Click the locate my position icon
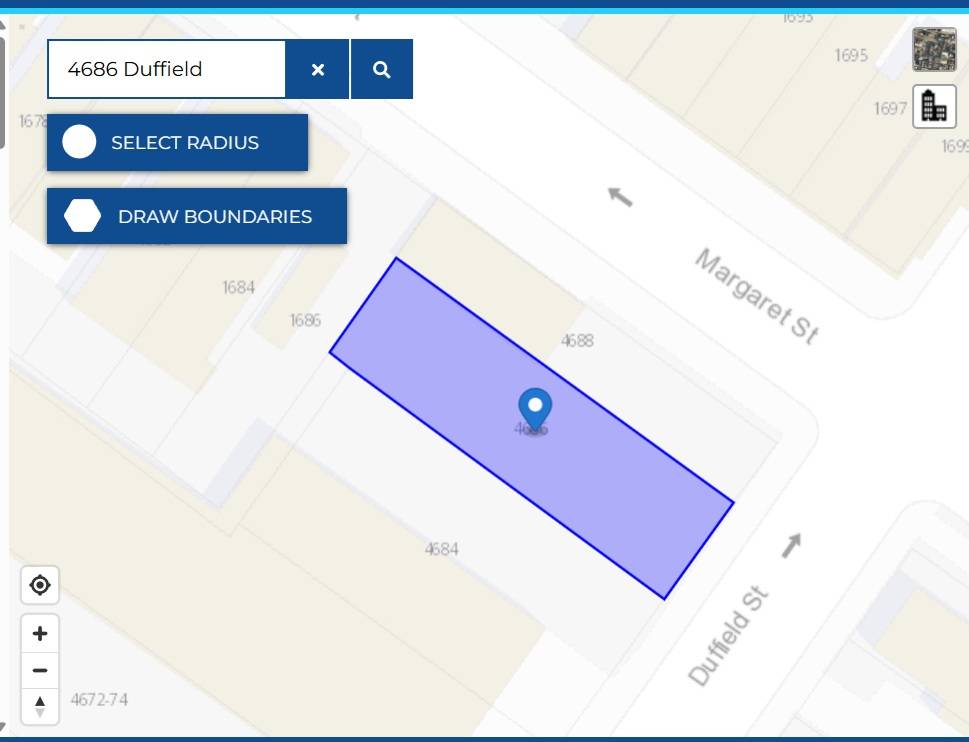Viewport: 969px width, 742px height. click(x=40, y=585)
